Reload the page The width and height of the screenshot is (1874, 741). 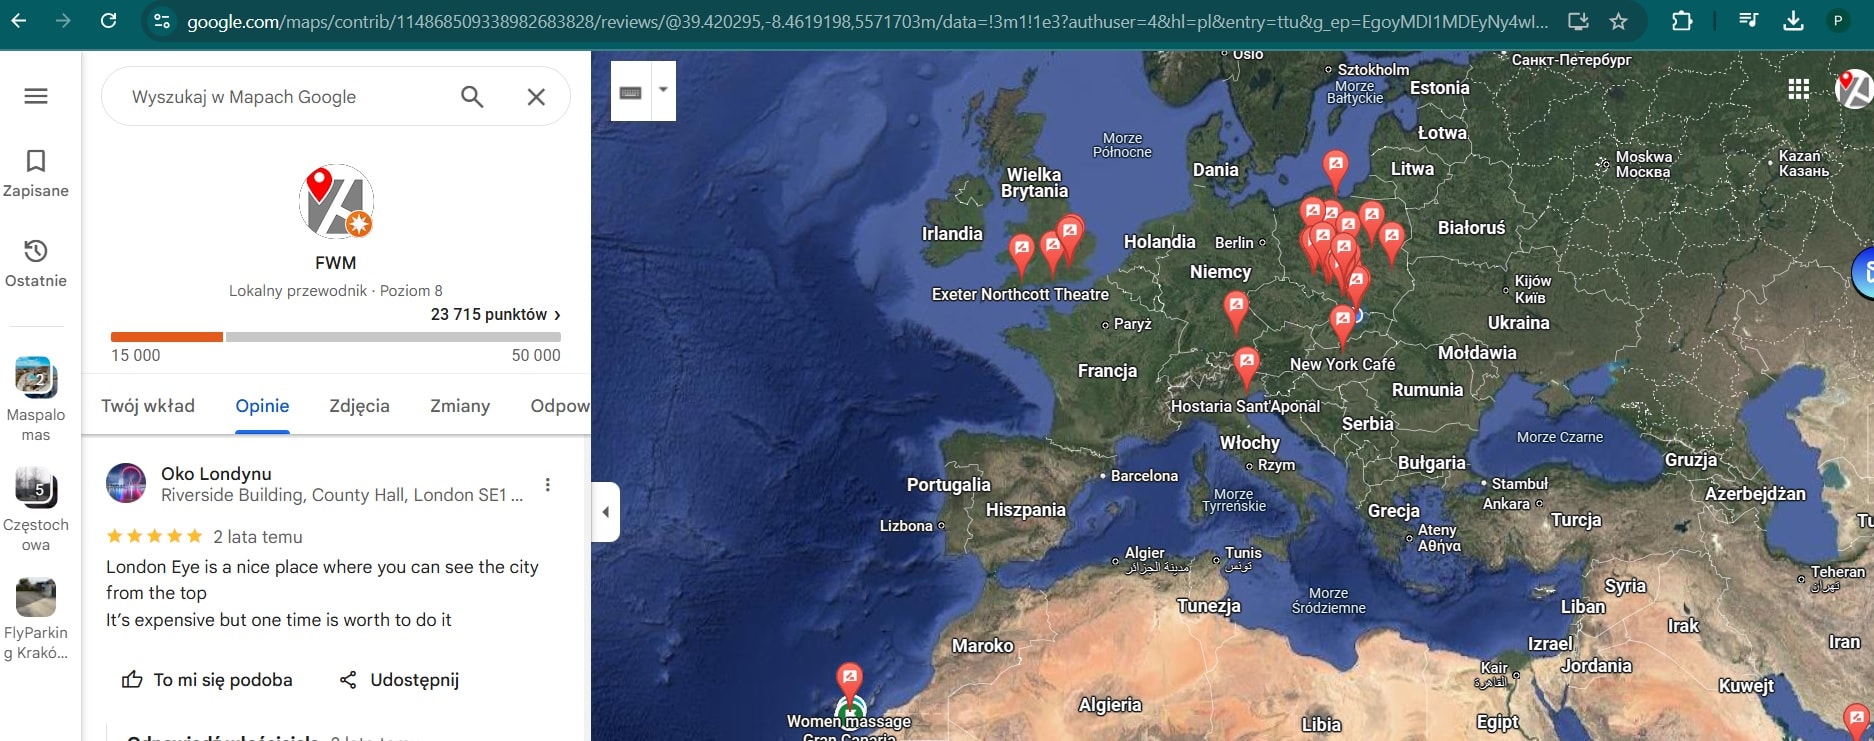(108, 20)
